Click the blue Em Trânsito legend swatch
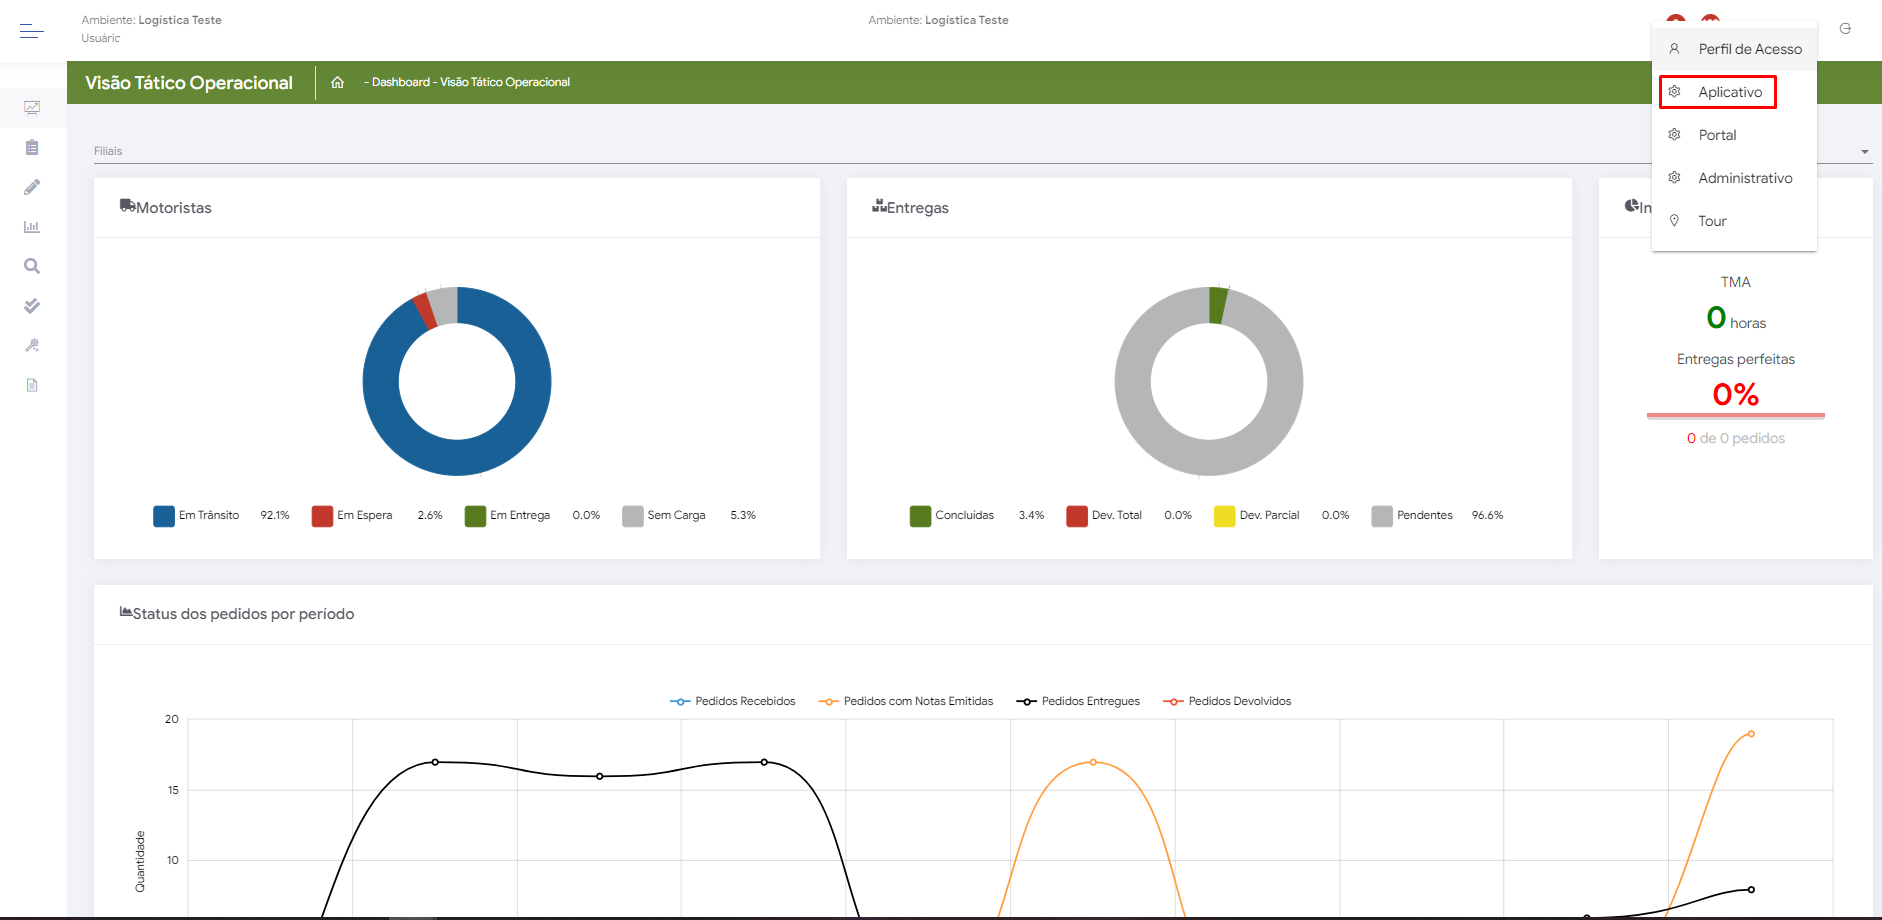This screenshot has width=1882, height=920. coord(164,516)
